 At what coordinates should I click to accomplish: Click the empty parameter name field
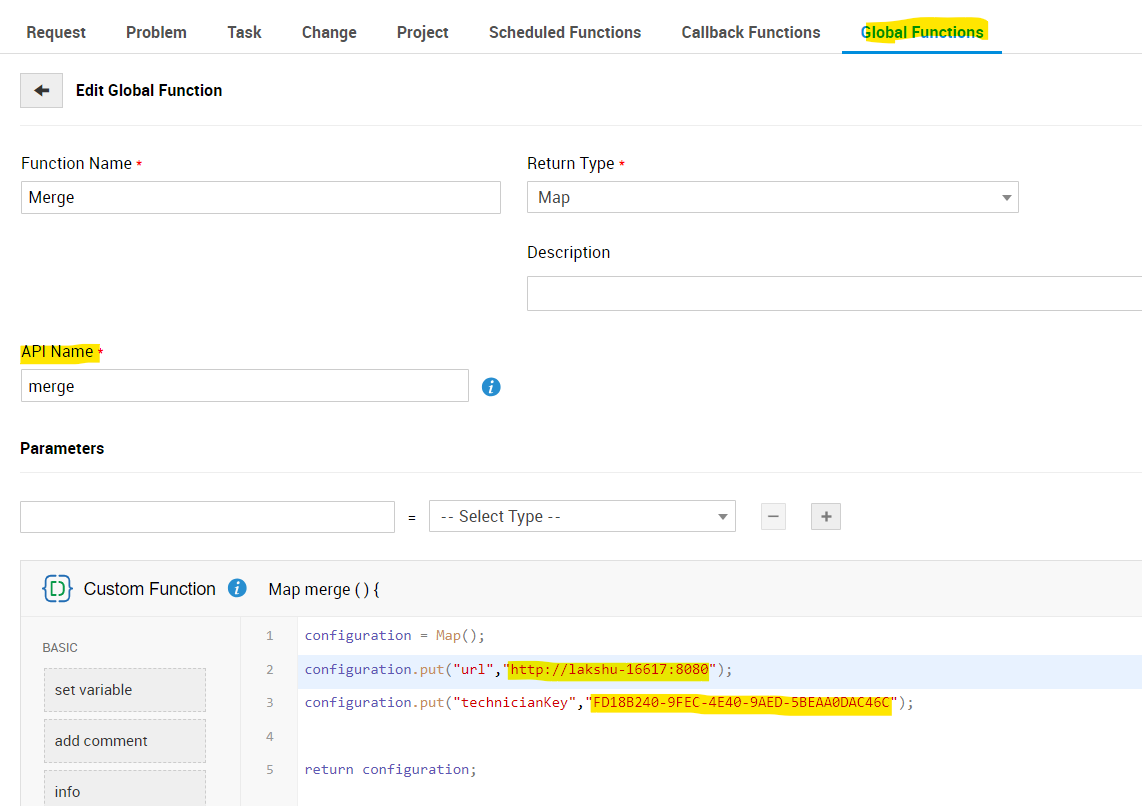207,516
